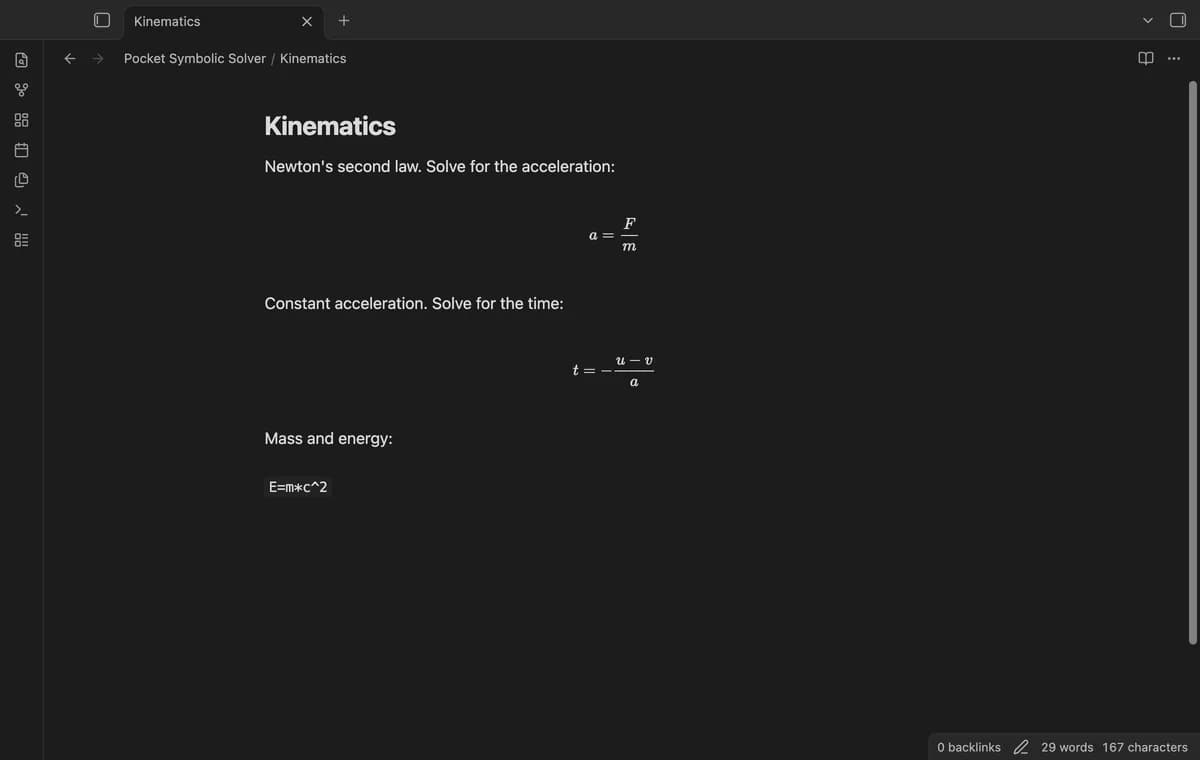This screenshot has width=1200, height=760.
Task: Click the E=m*c^2 code block
Action: 298,487
